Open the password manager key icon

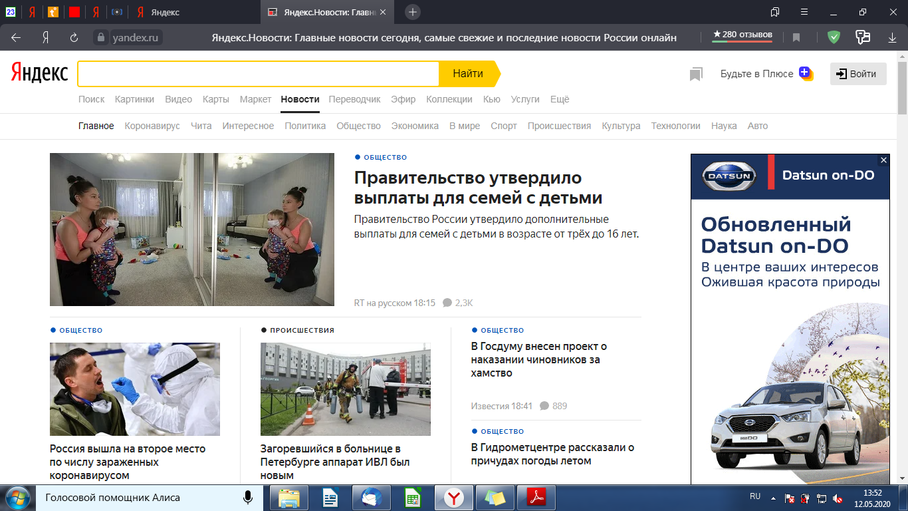862,38
